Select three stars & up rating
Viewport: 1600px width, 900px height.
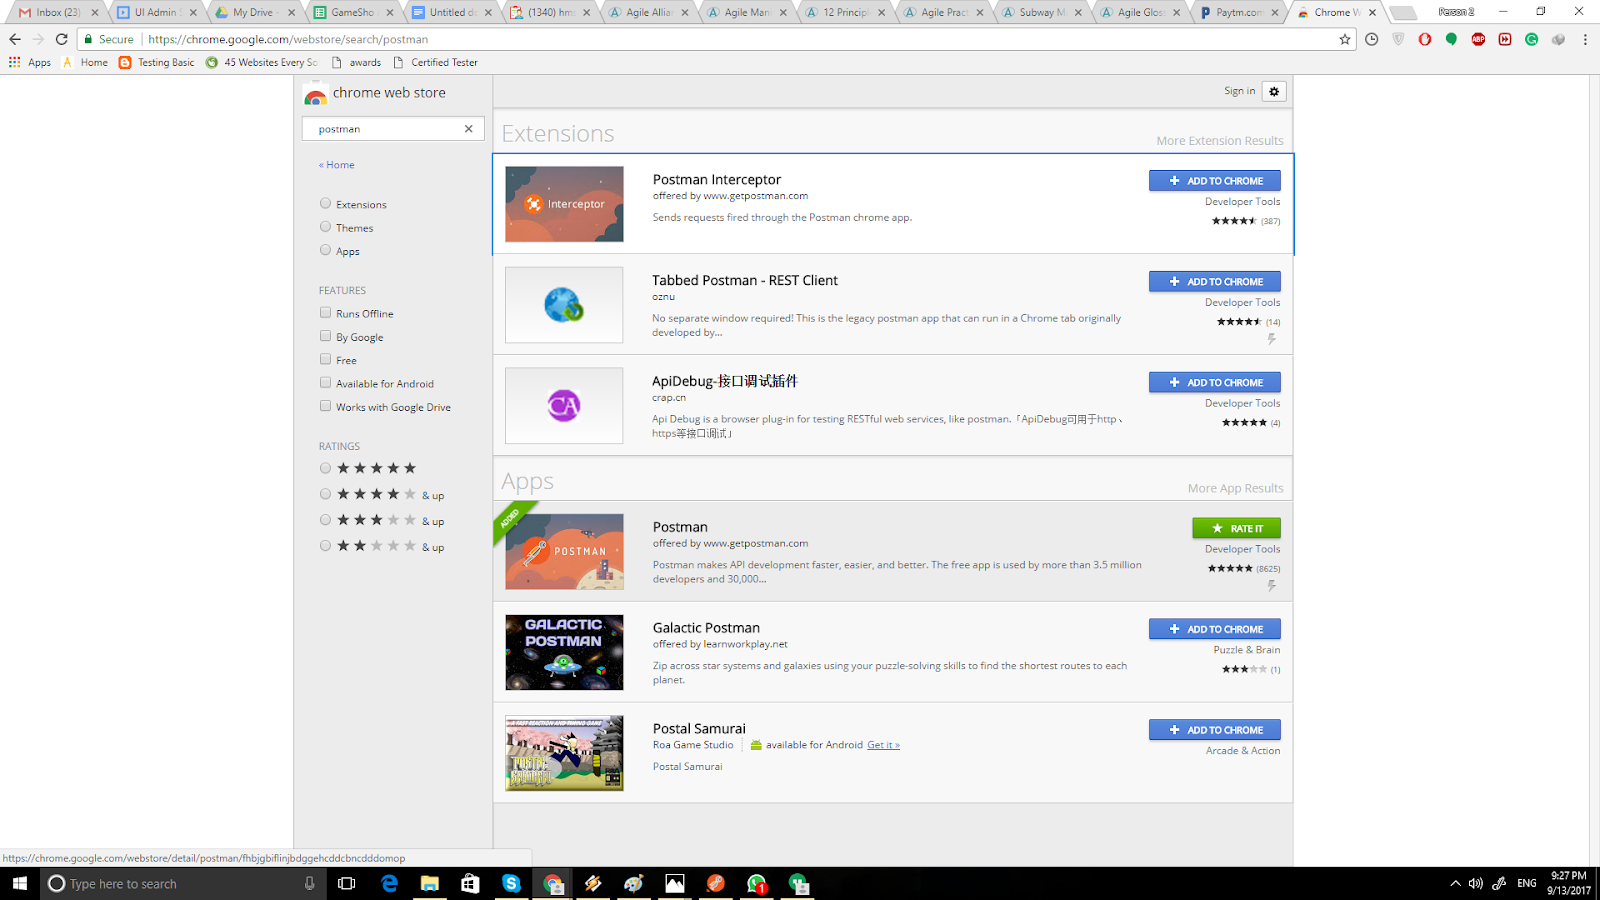[325, 520]
